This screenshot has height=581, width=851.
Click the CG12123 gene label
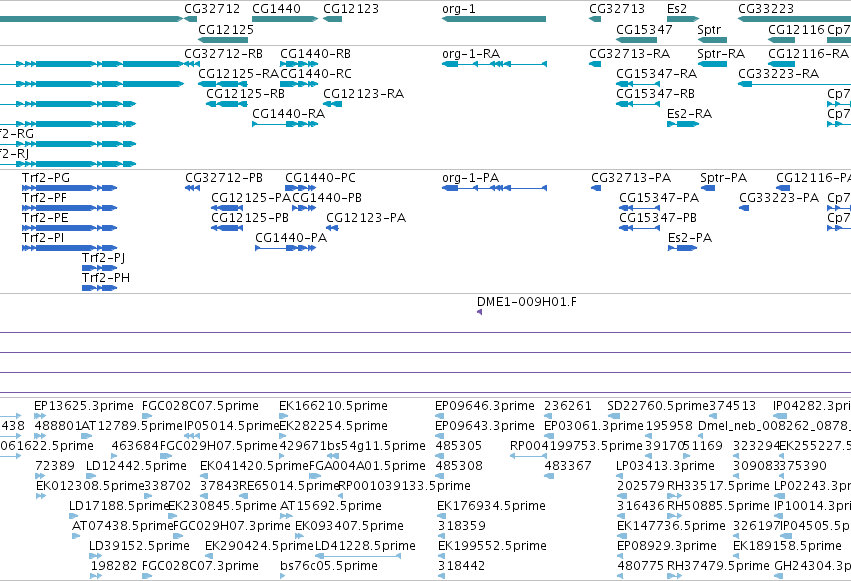tap(351, 9)
